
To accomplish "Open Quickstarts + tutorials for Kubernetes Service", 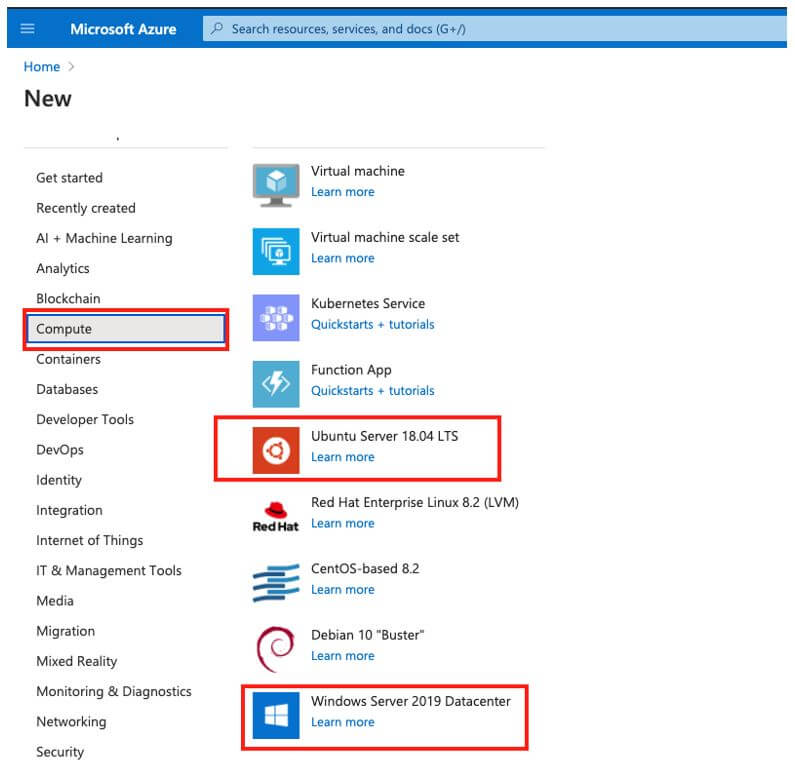I will [373, 324].
